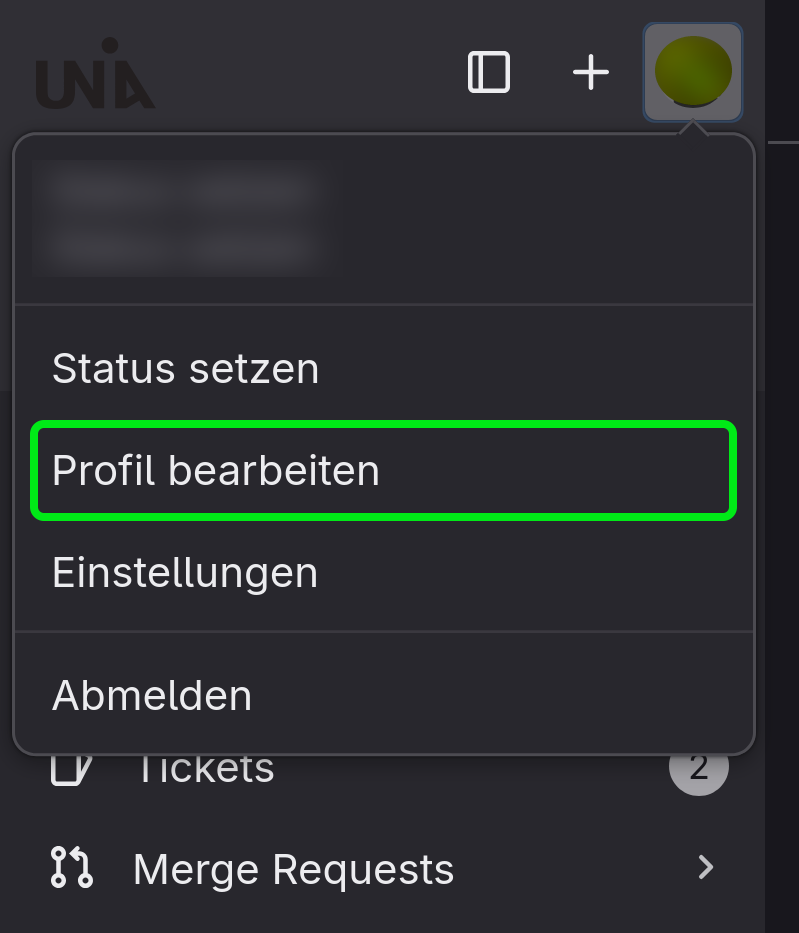Image resolution: width=799 pixels, height=933 pixels.
Task: Click empty menu space right of "Abmelden"
Action: (500, 695)
